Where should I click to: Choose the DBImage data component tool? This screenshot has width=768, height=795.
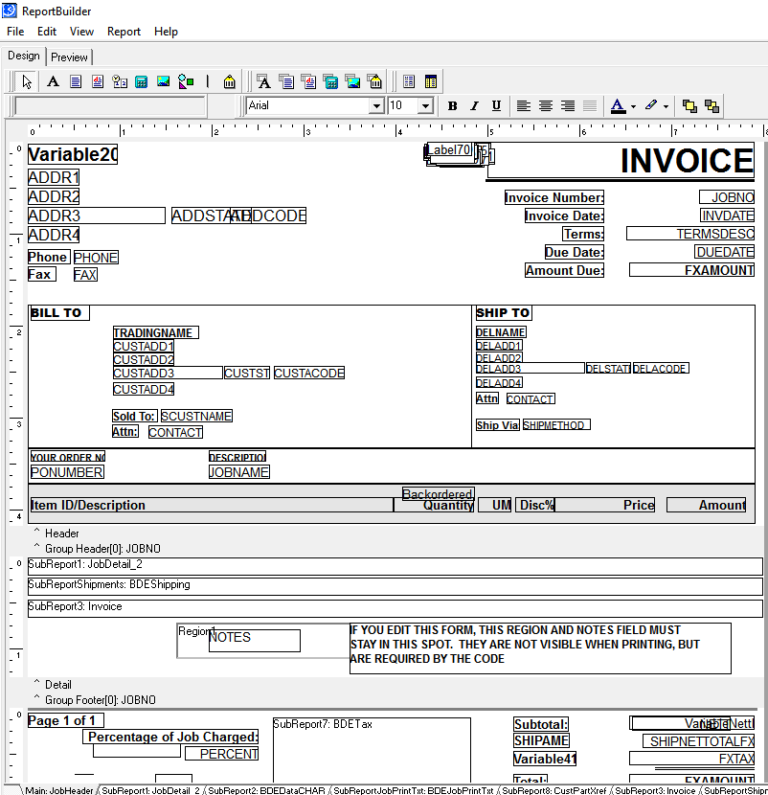(x=353, y=82)
